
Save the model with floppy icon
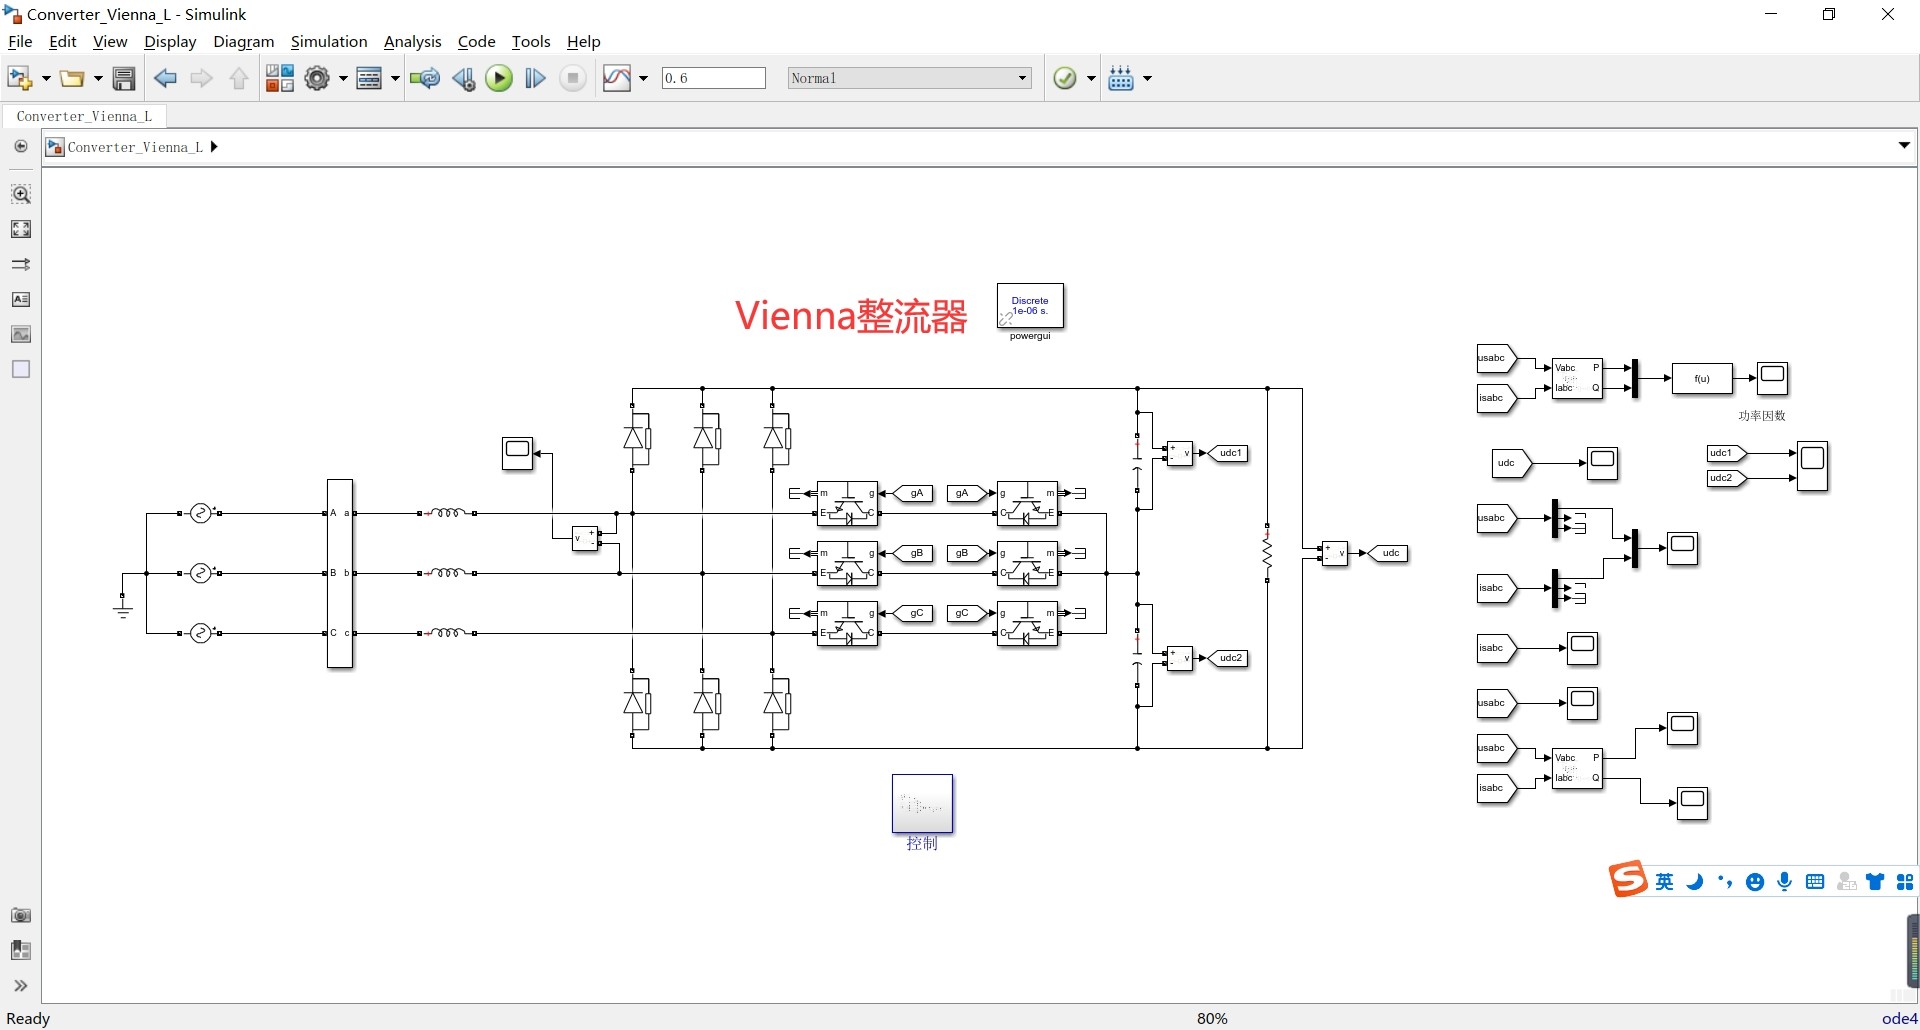click(x=124, y=78)
